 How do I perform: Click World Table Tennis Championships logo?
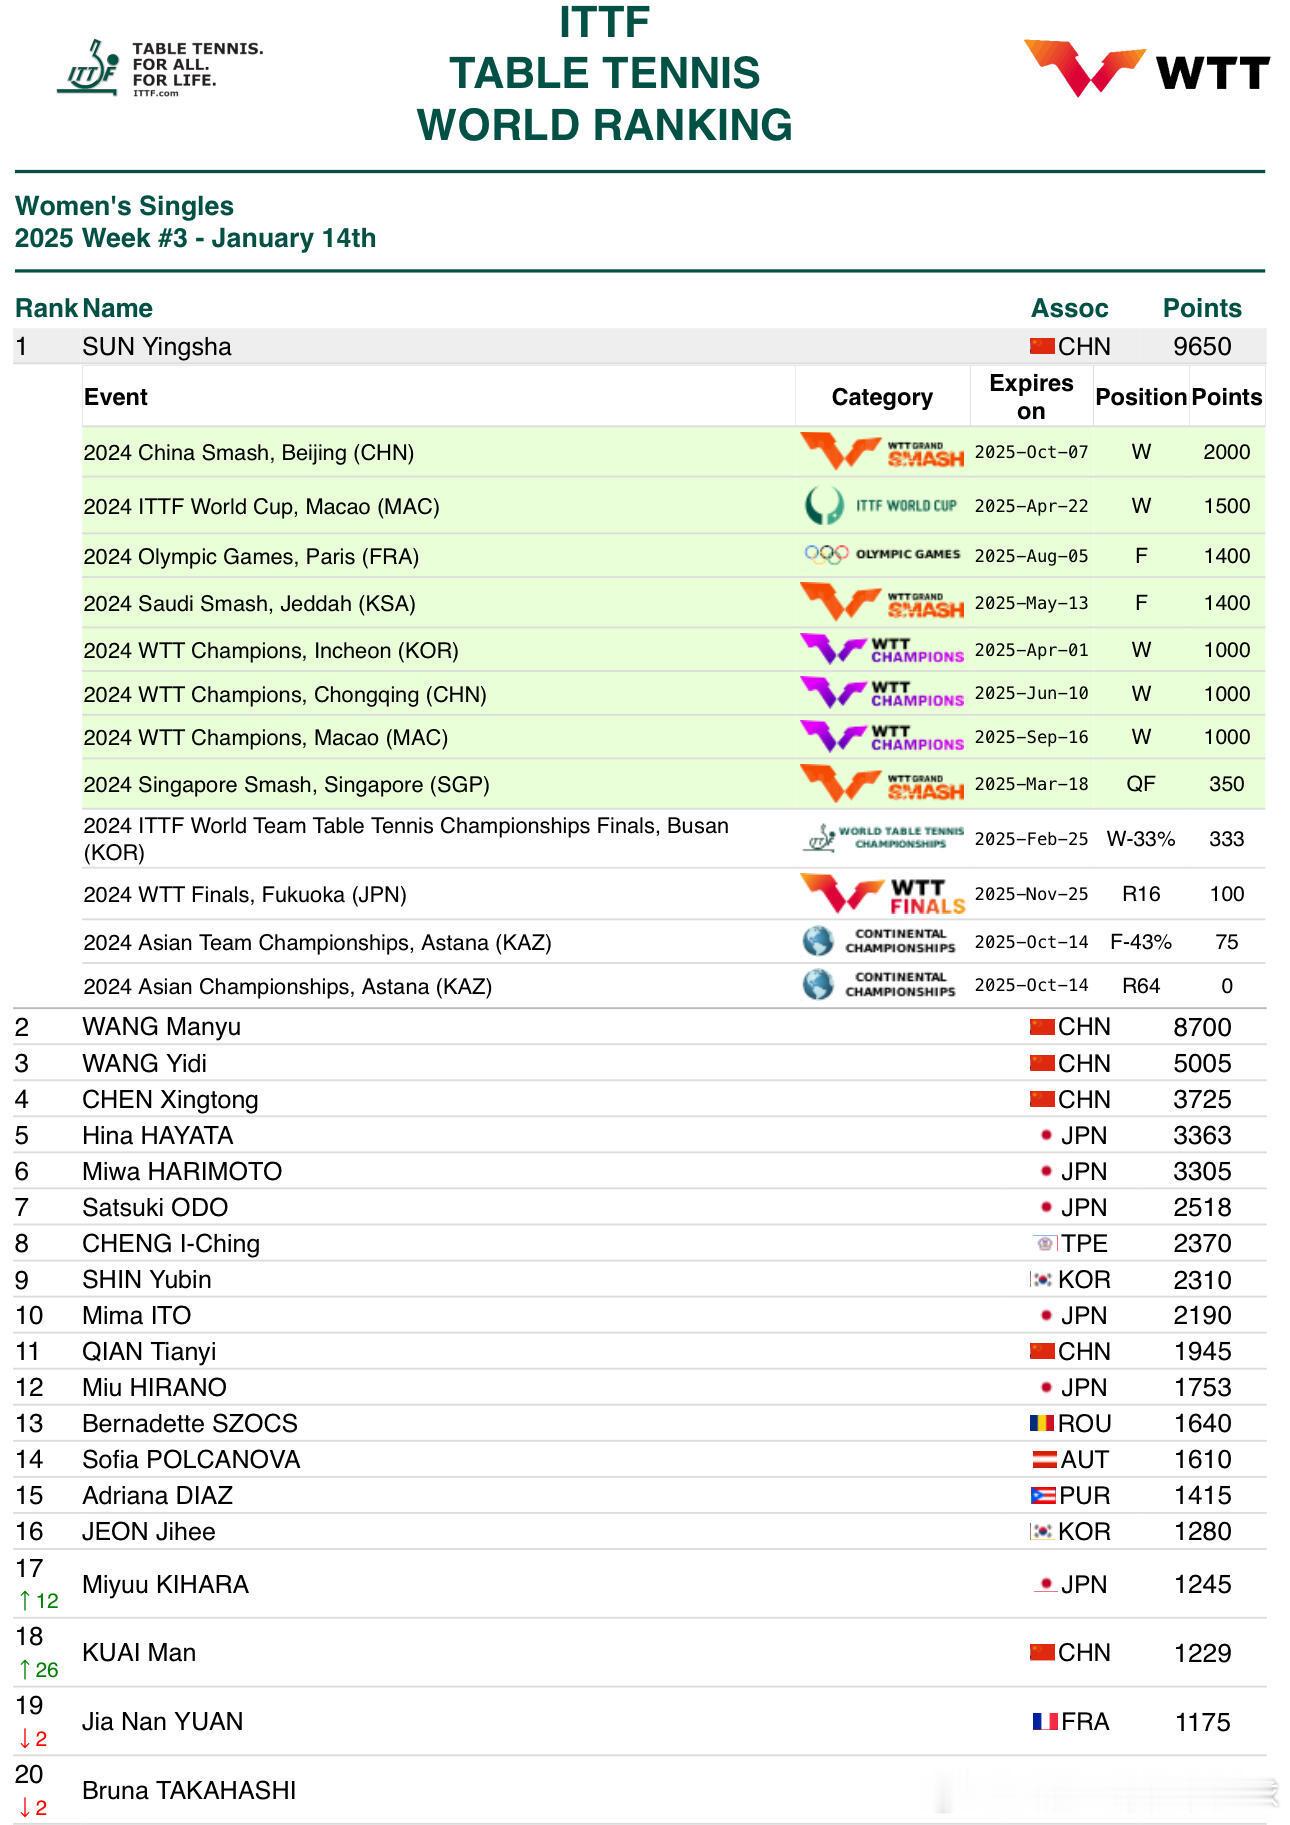tap(882, 838)
